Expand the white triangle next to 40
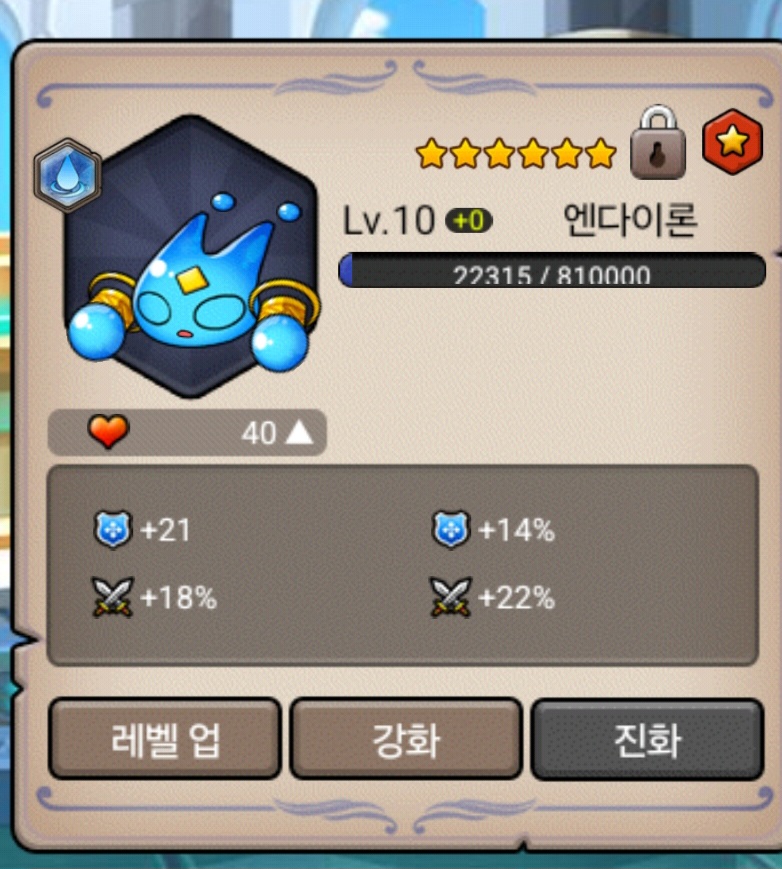 [299, 432]
